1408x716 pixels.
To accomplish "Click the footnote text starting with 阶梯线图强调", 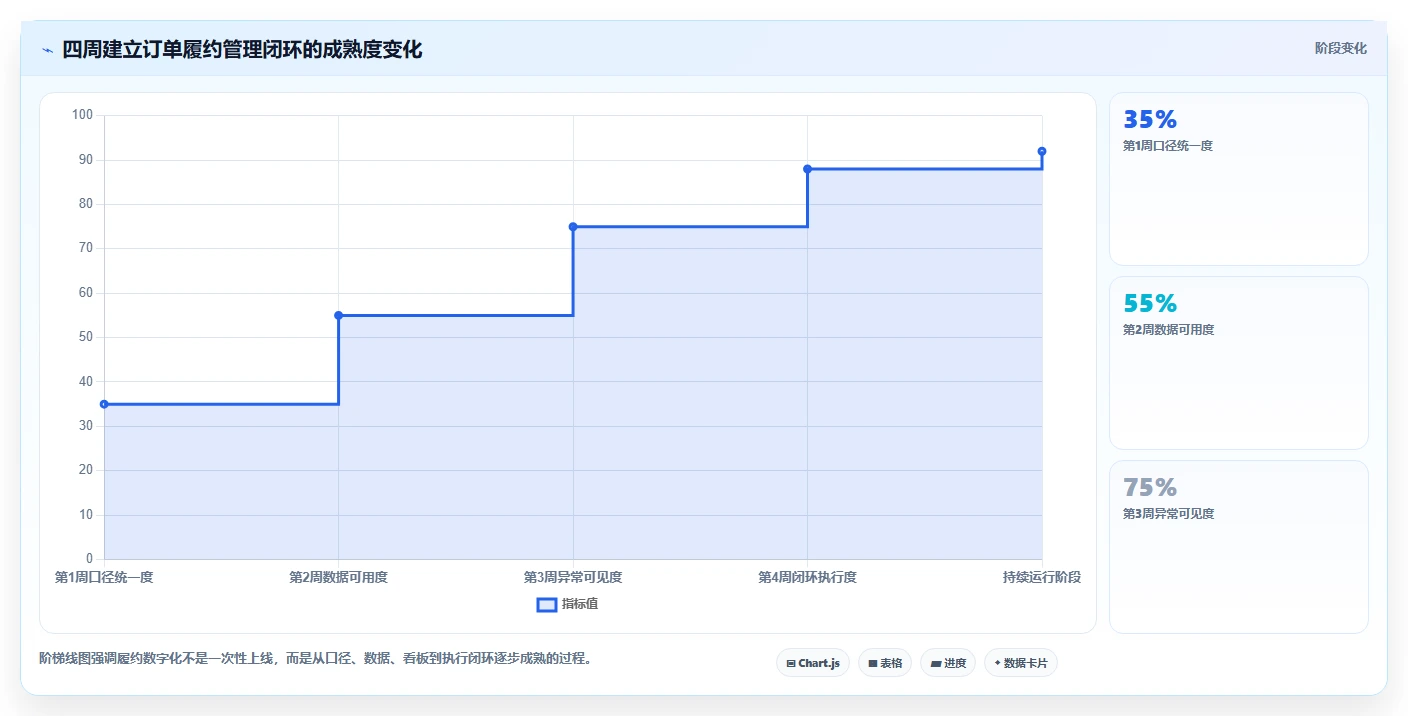I will (x=316, y=658).
